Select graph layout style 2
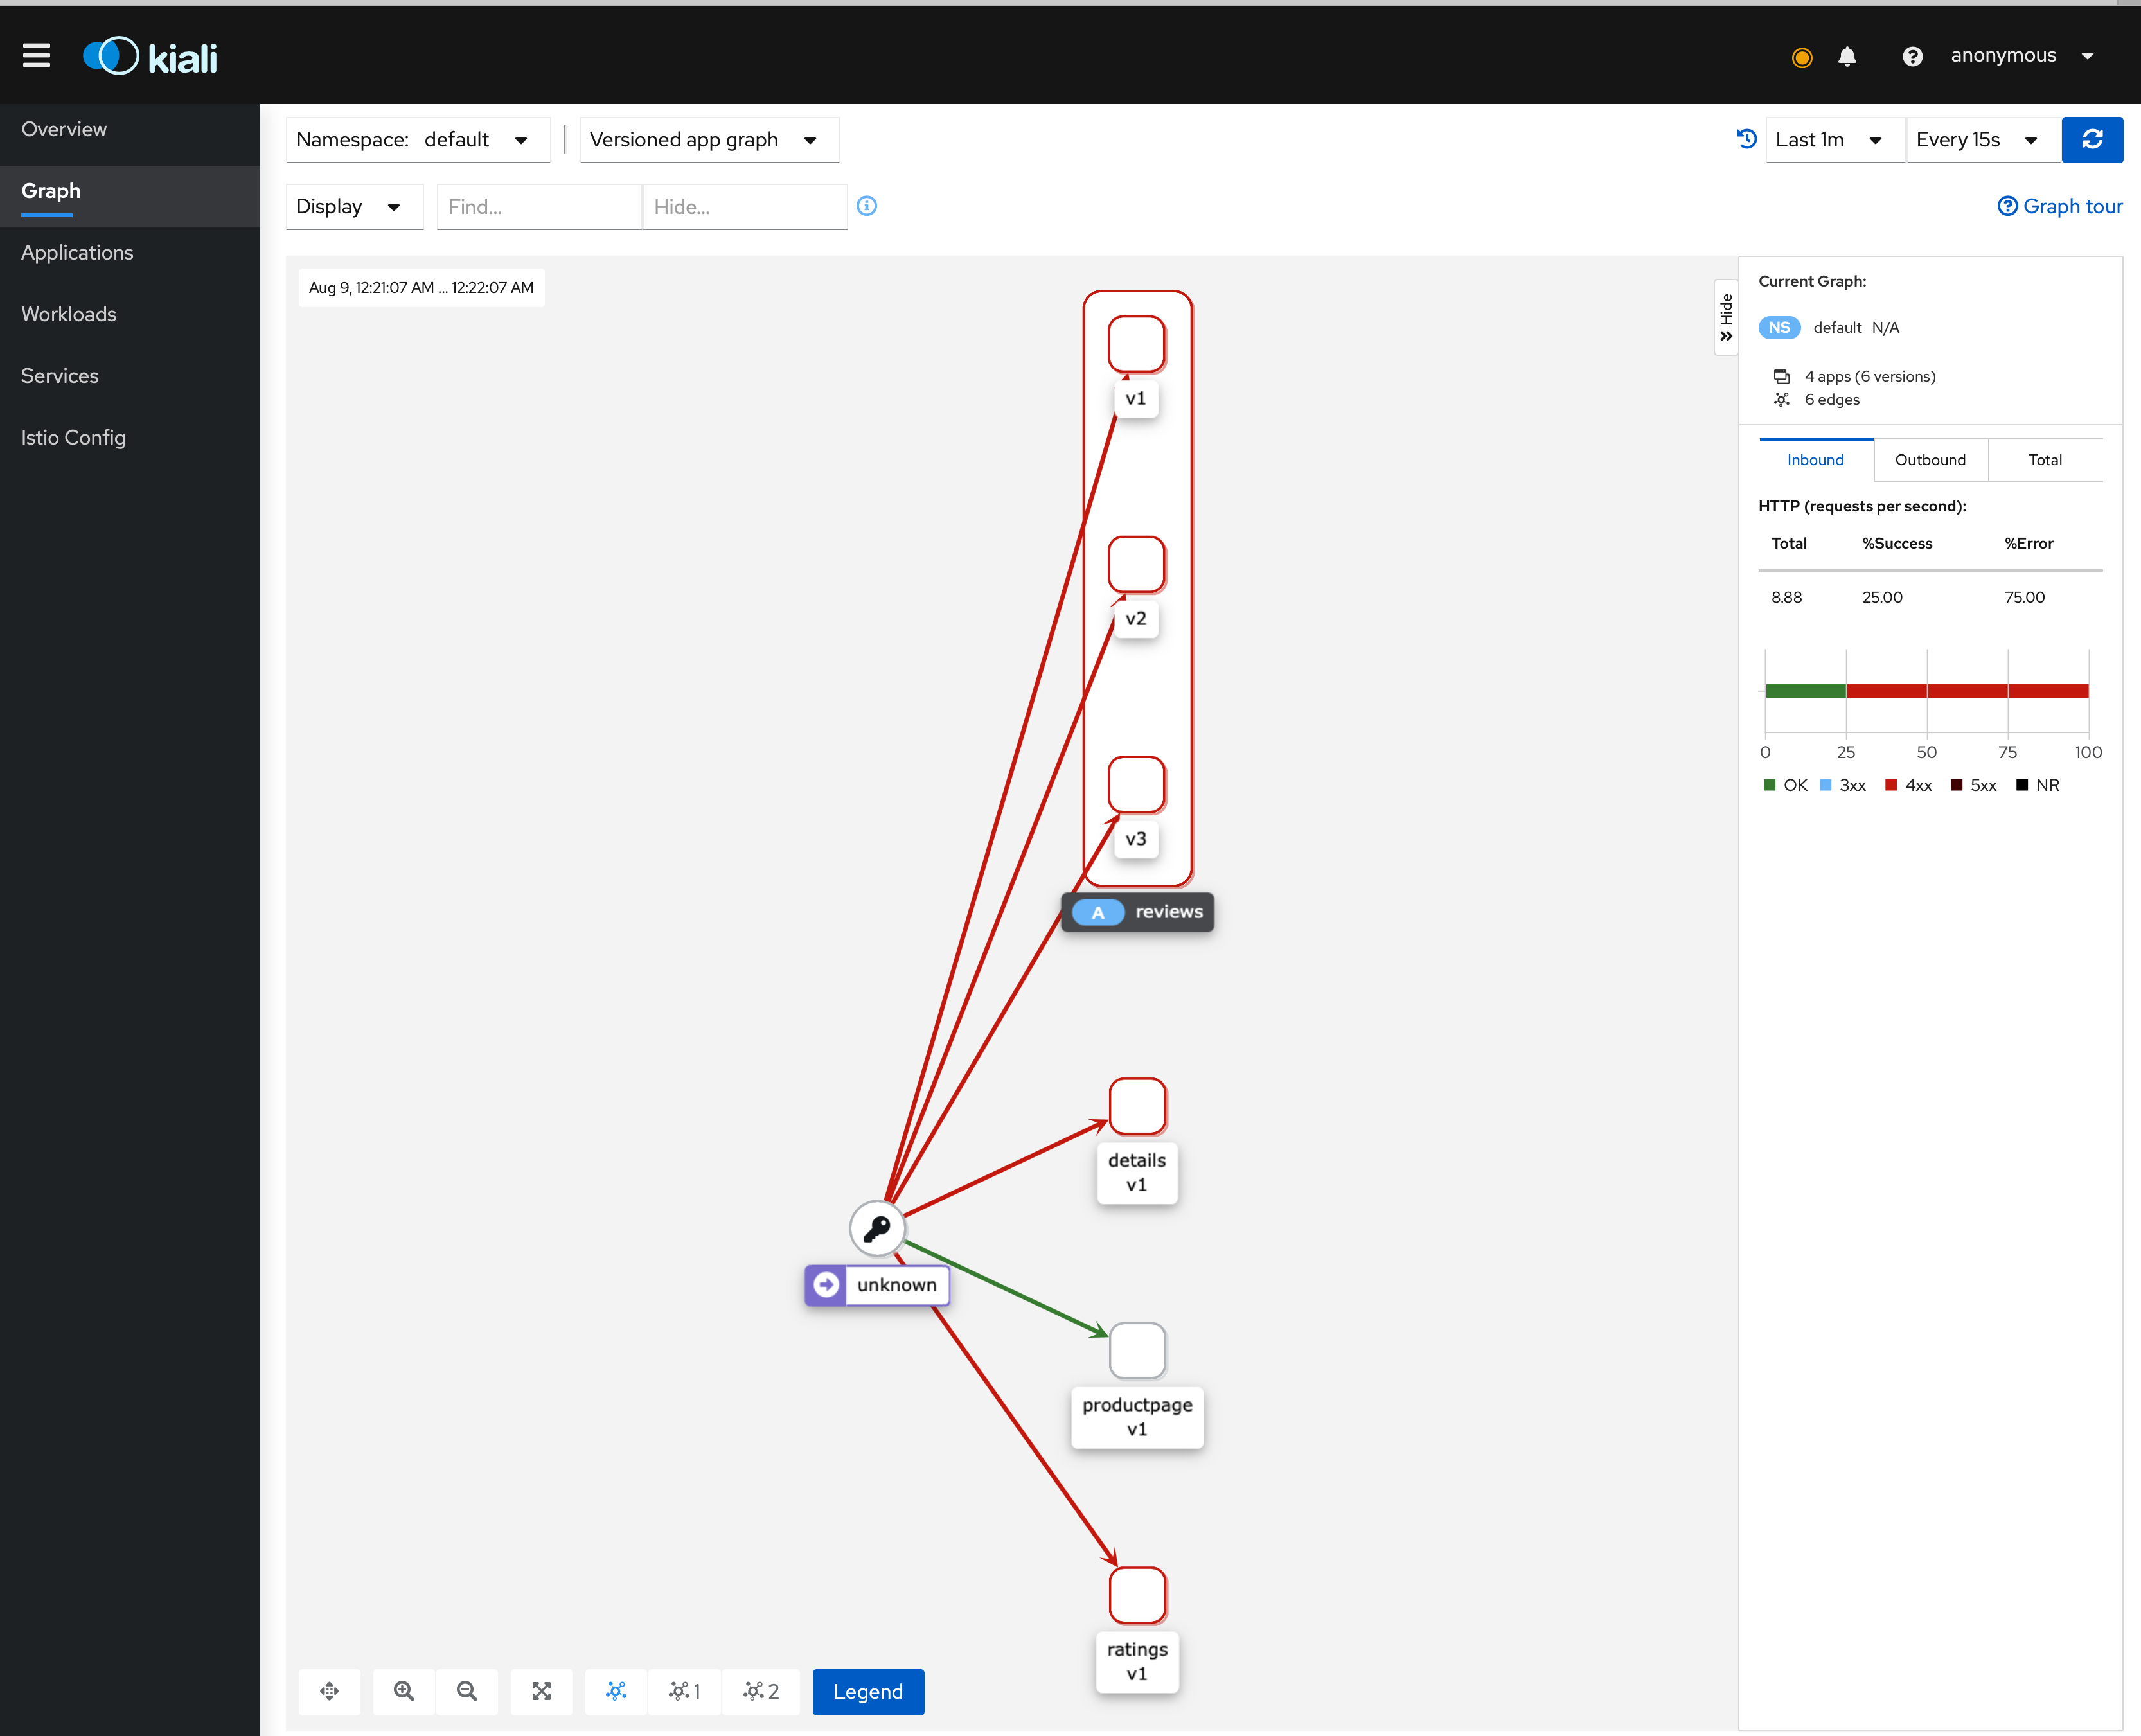Screen dimensions: 2141x1736 click(761, 1691)
